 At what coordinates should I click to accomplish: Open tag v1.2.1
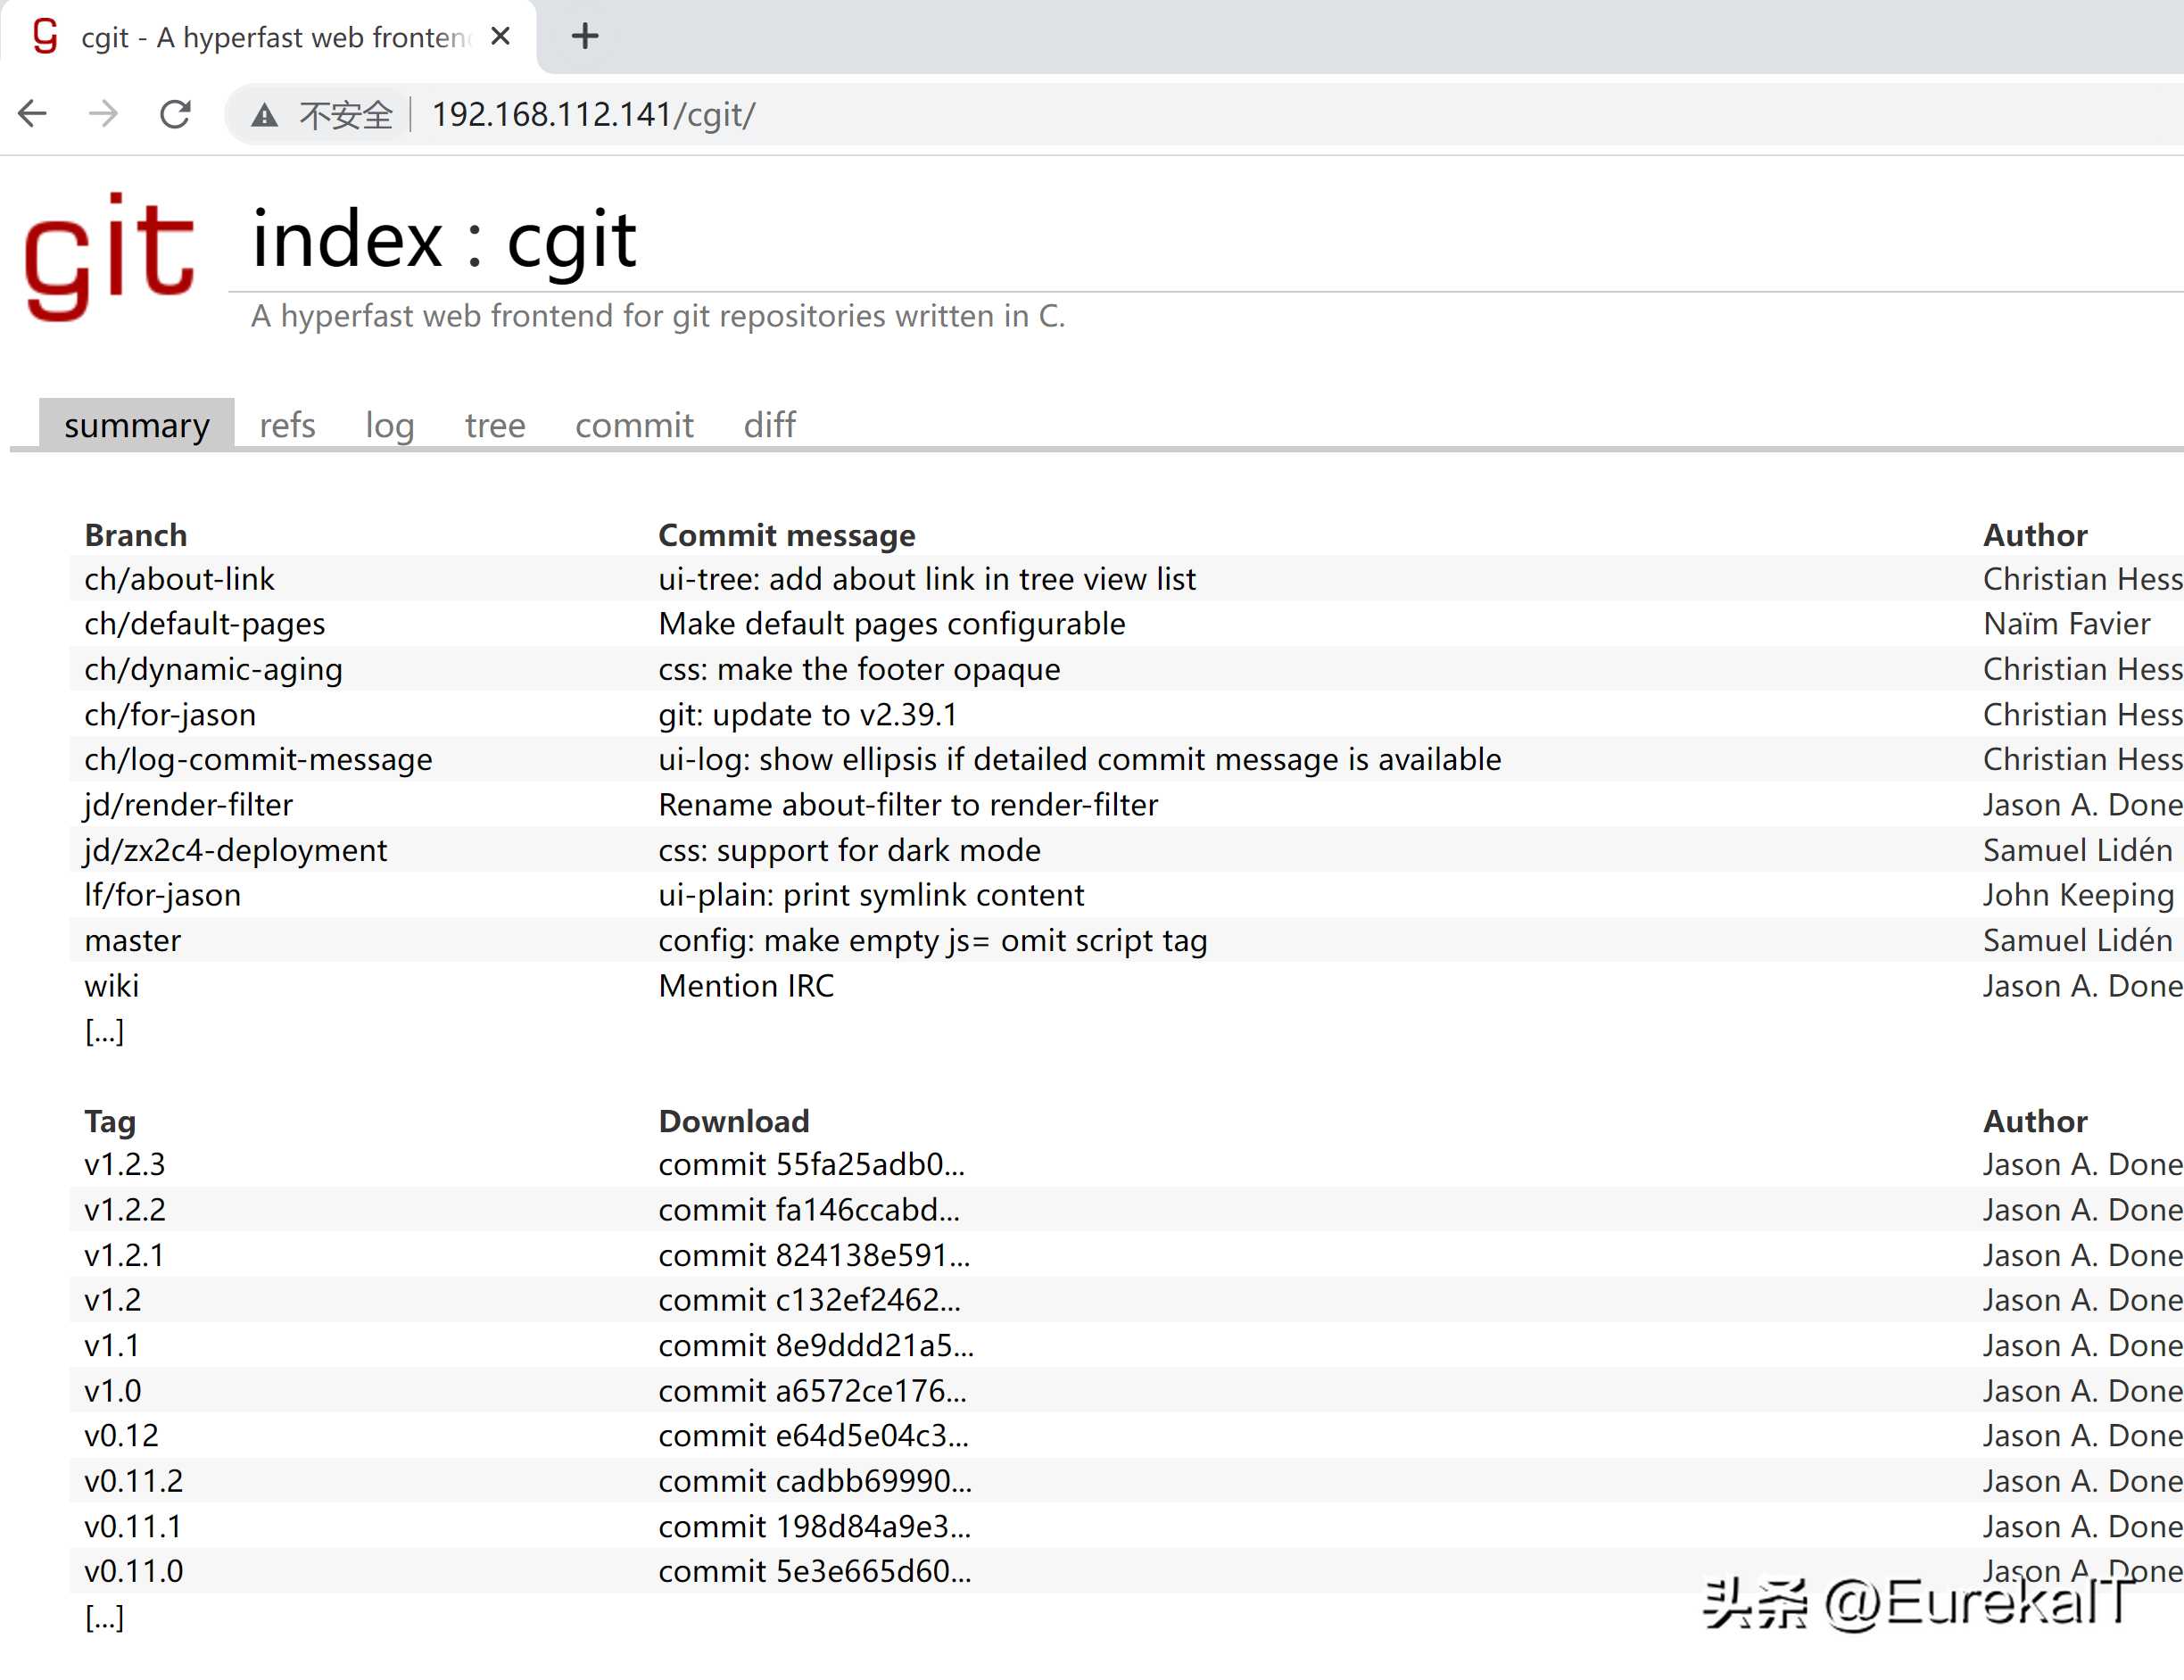125,1255
